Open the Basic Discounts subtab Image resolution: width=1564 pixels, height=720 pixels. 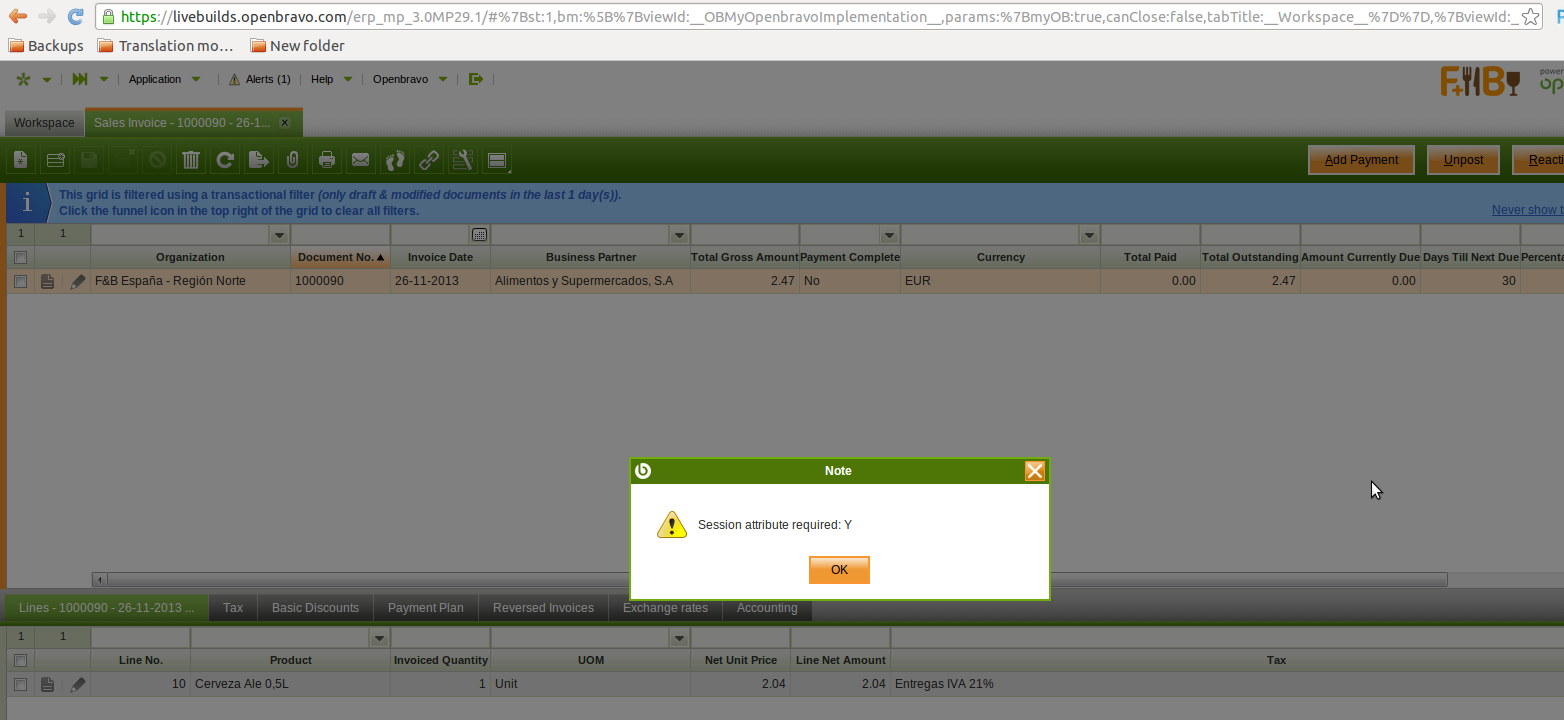[315, 608]
